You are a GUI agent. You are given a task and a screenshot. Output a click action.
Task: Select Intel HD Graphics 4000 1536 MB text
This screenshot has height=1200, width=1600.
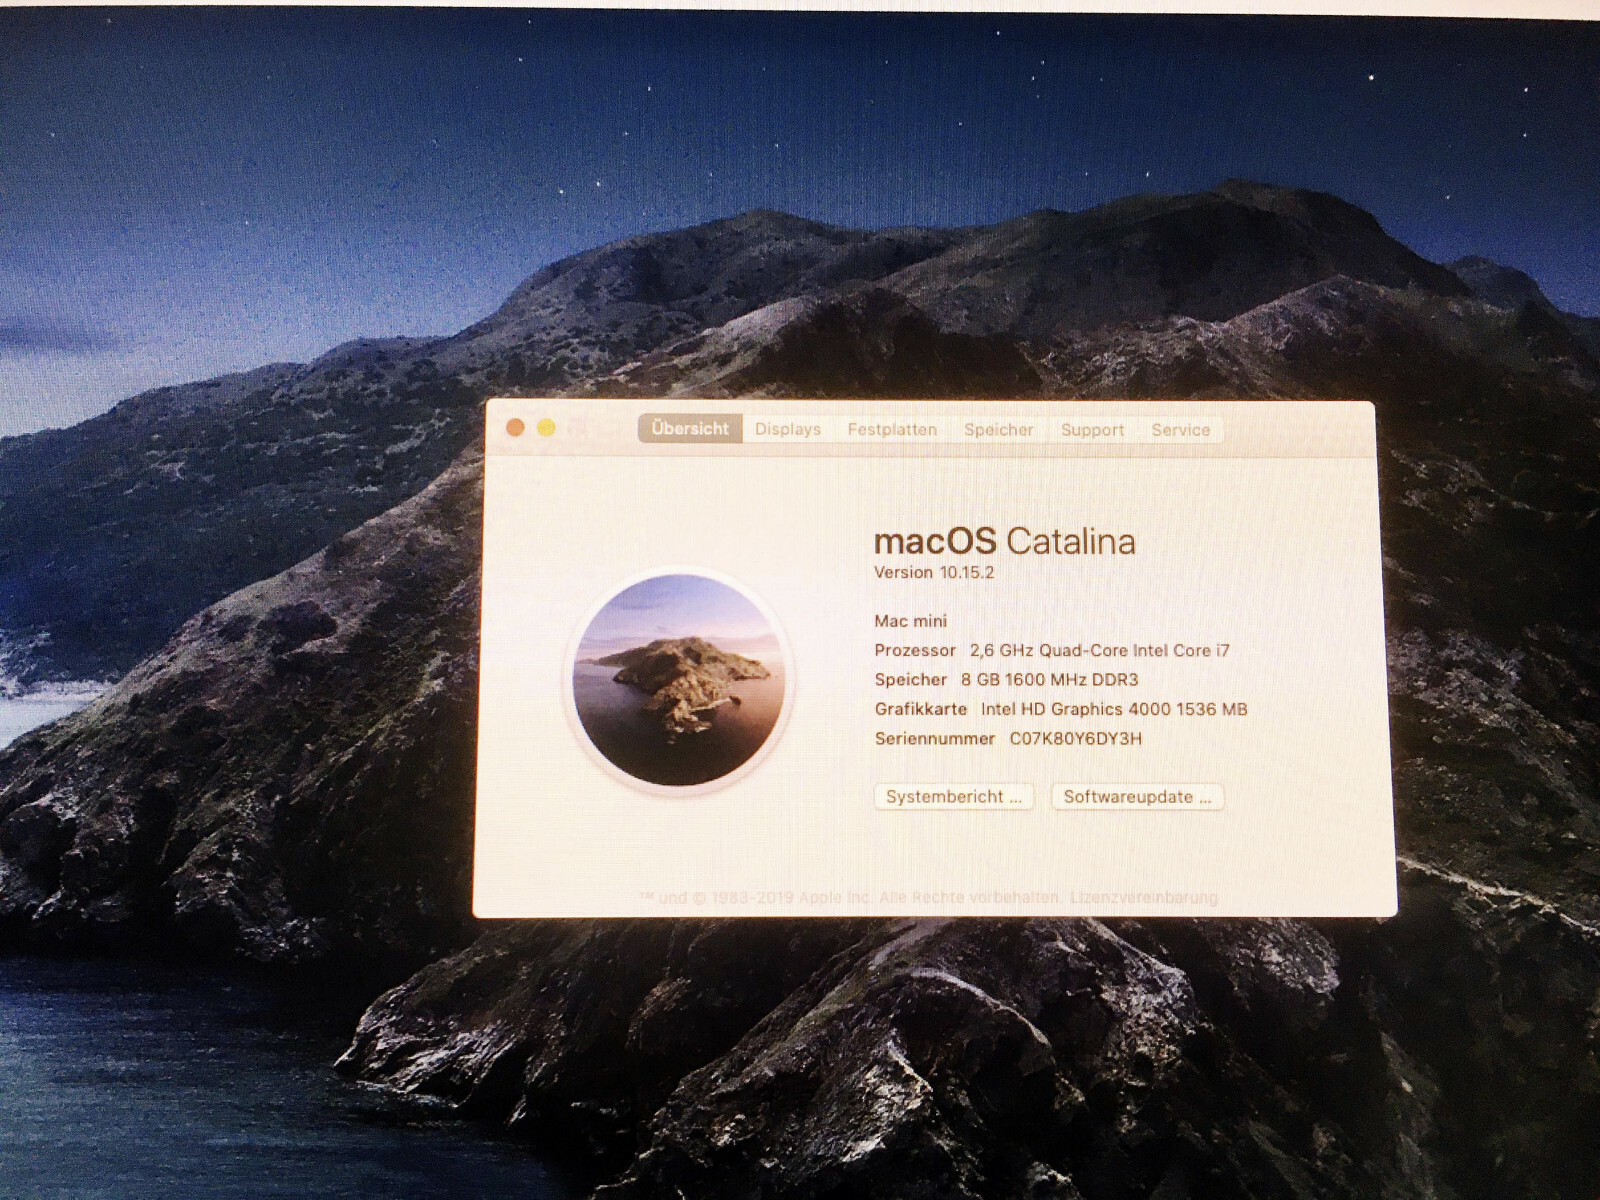(1114, 709)
